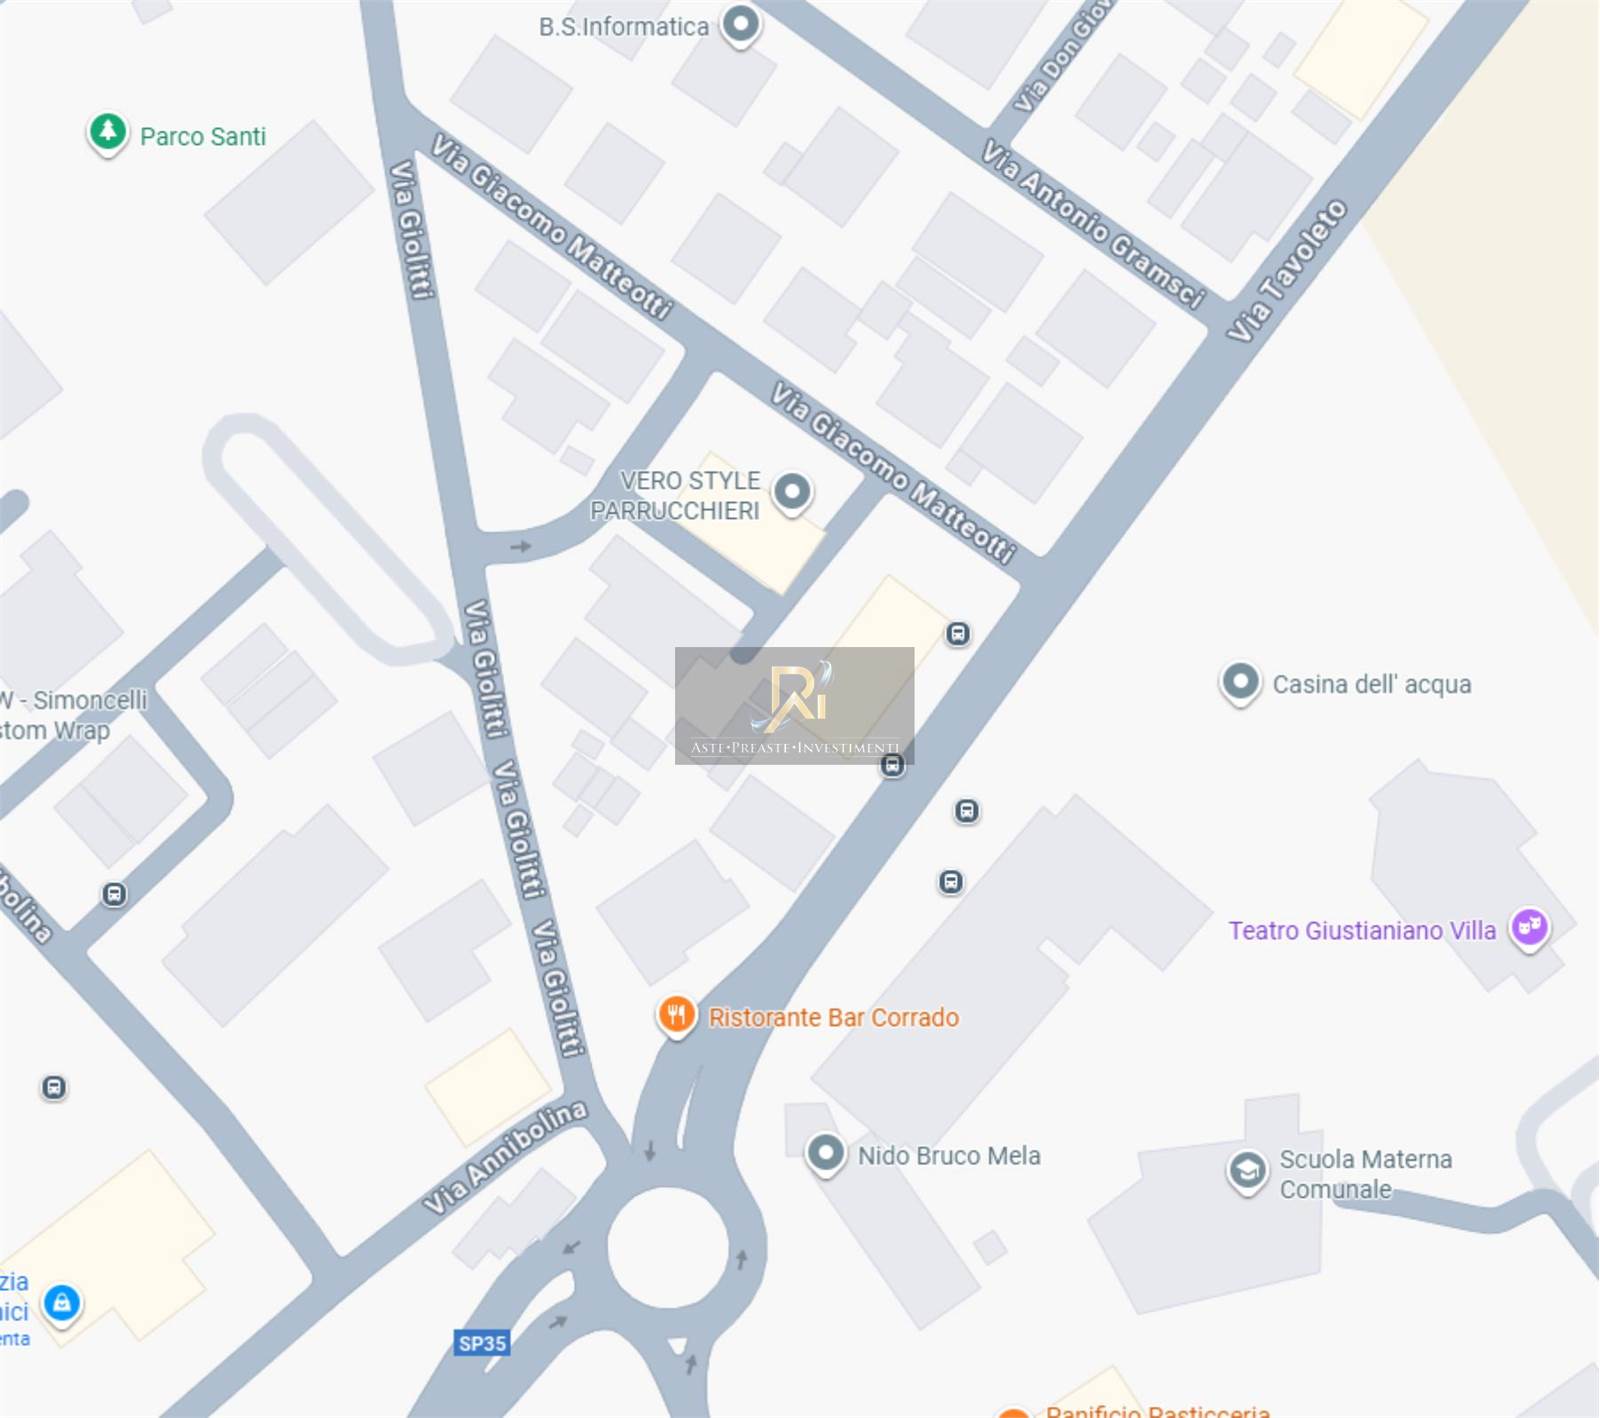Open the VERO STYLE PARRUCCHIERI pin

tap(793, 493)
